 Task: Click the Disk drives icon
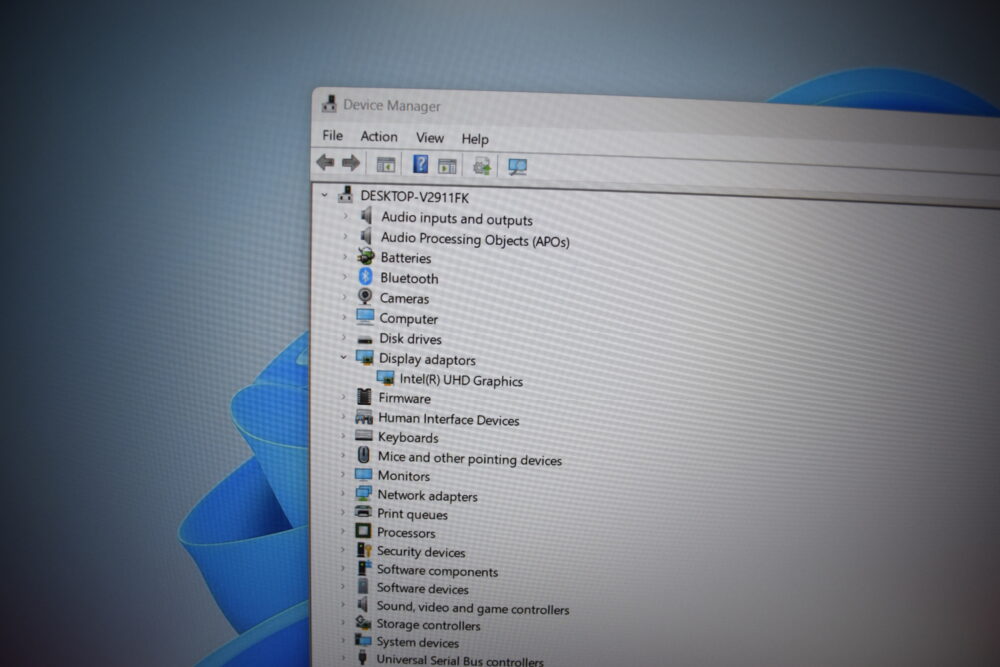click(x=365, y=339)
